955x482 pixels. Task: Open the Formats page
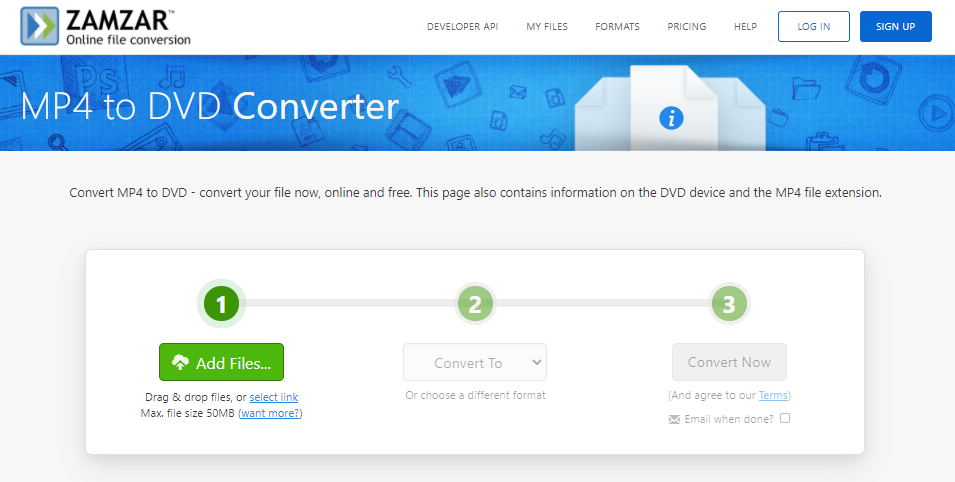617,27
